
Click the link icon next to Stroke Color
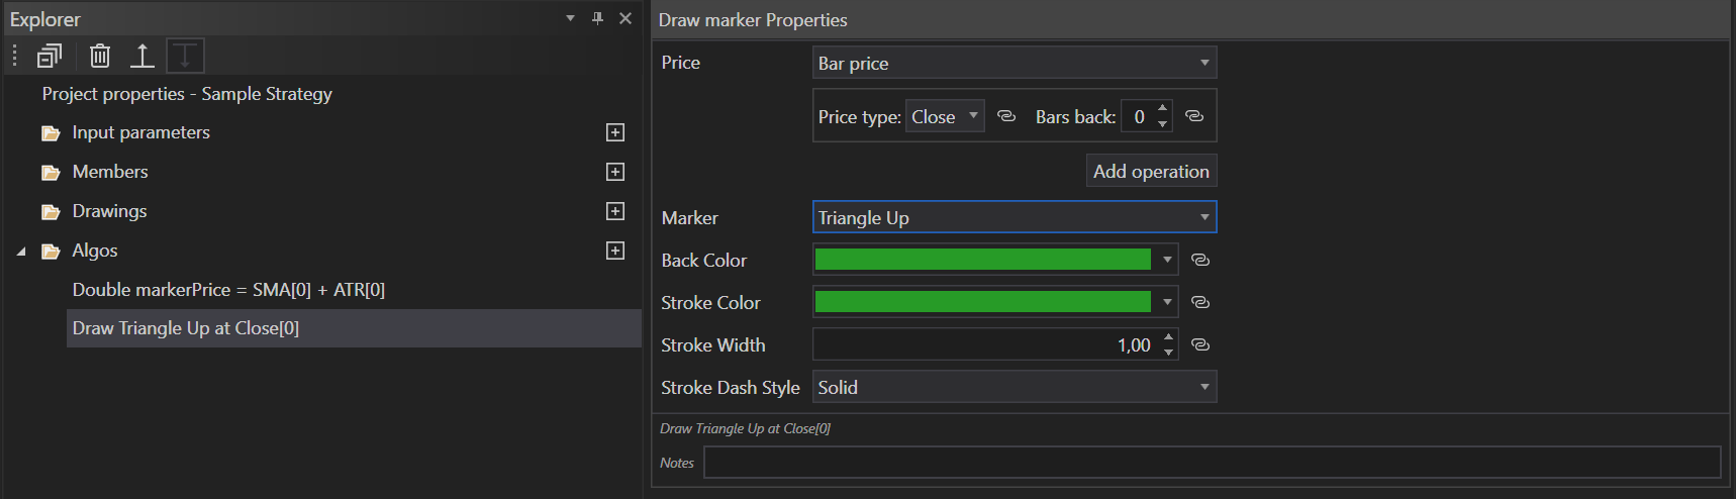[x=1200, y=303]
